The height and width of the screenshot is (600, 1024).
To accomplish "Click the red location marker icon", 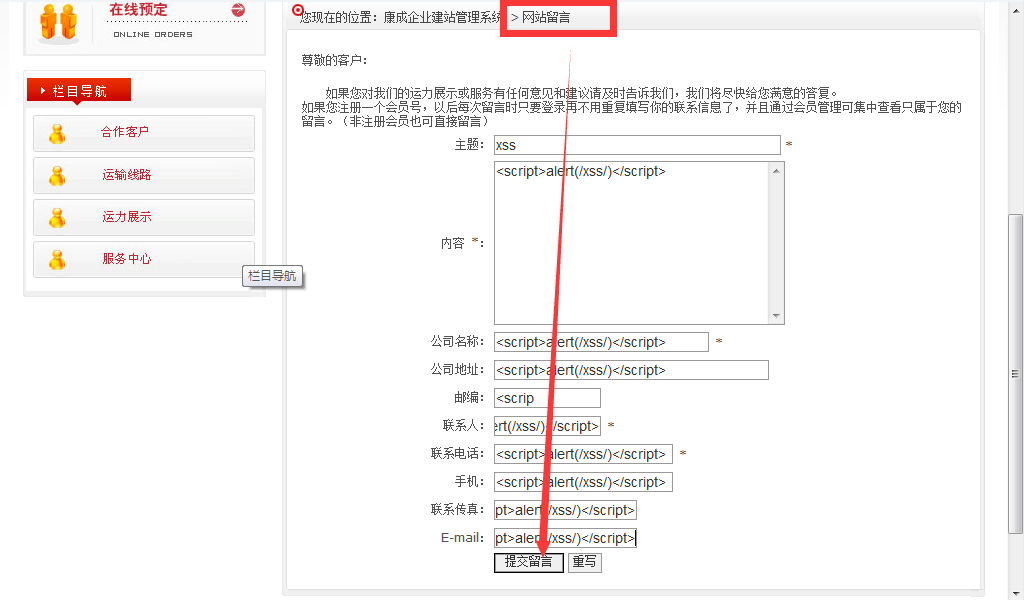I will (x=298, y=10).
